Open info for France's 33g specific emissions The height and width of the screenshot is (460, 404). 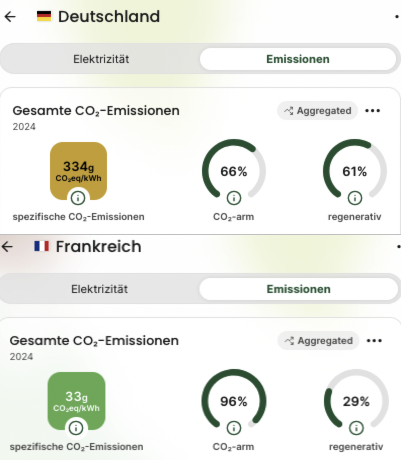point(76,428)
